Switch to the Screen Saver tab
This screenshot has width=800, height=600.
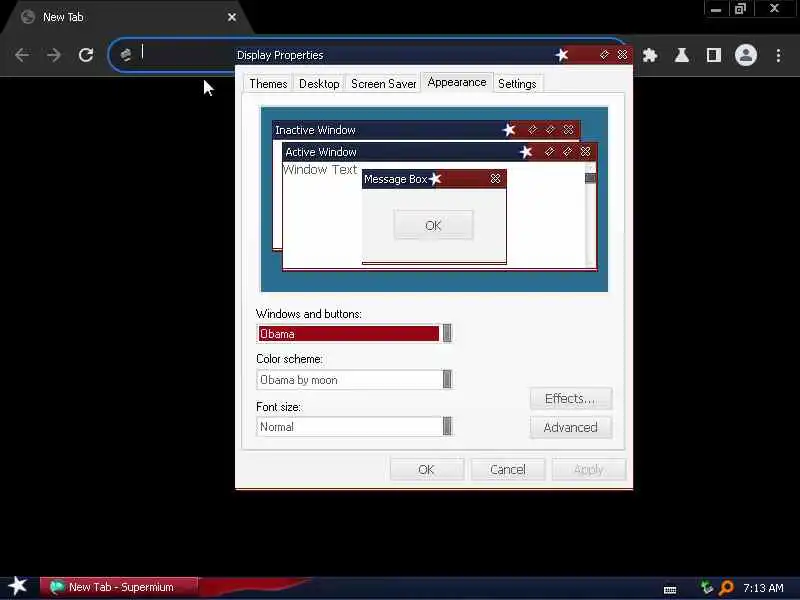point(383,84)
